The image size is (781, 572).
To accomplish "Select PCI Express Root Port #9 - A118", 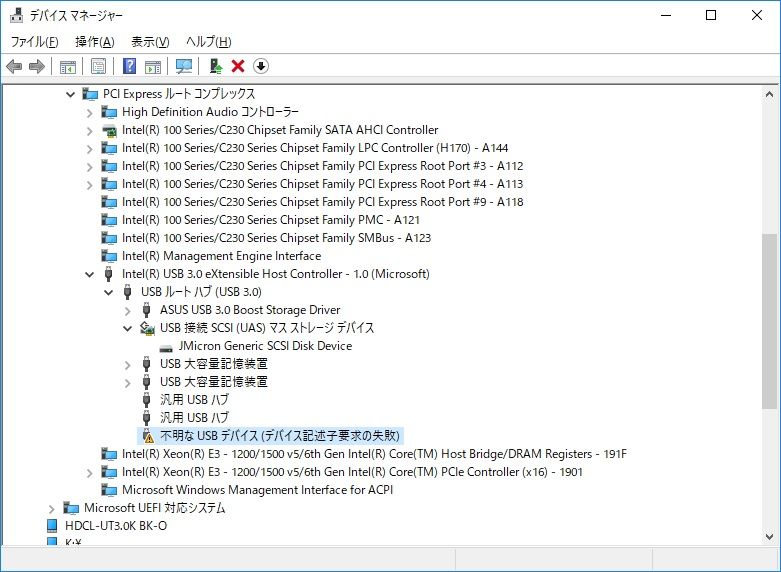I will (x=323, y=202).
